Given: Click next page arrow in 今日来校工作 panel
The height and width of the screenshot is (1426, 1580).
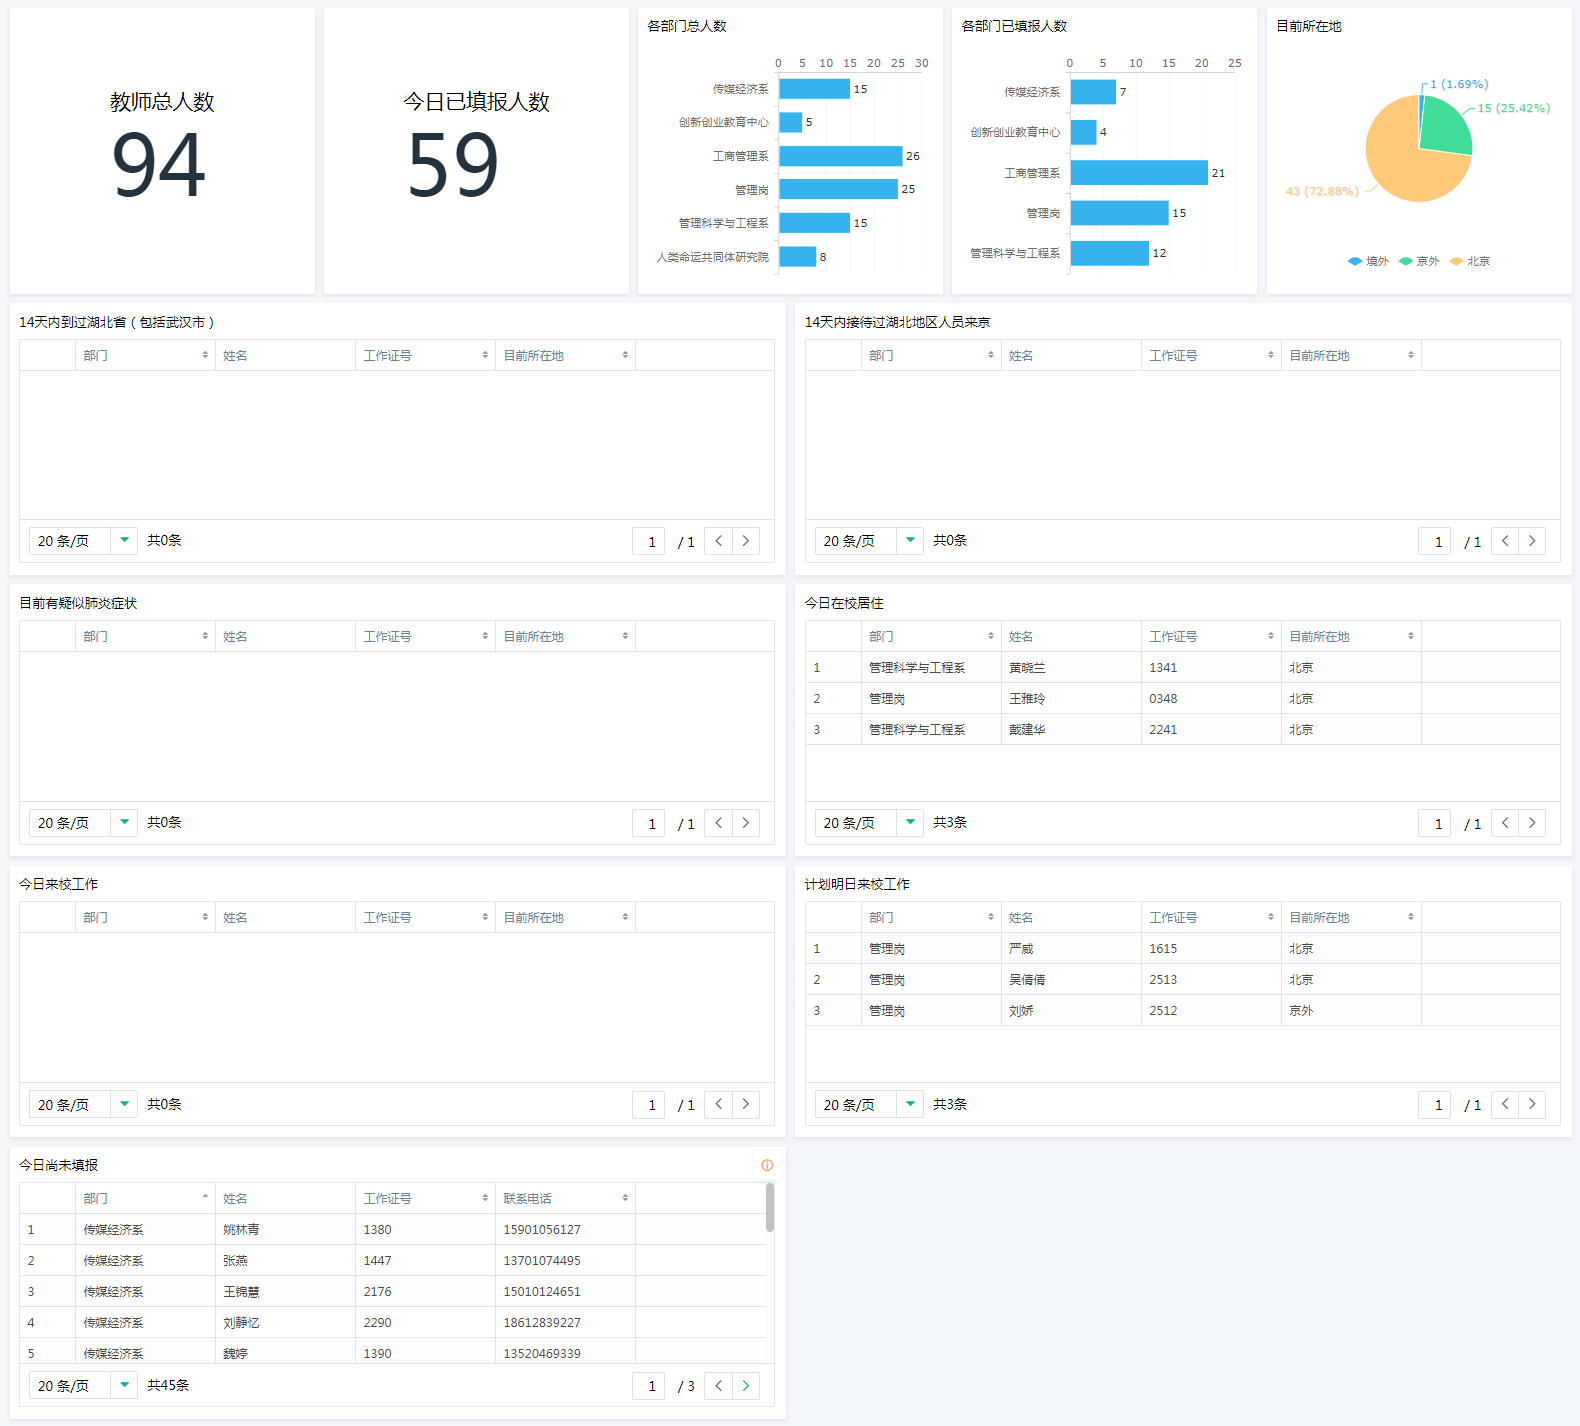Looking at the screenshot, I should point(746,1105).
